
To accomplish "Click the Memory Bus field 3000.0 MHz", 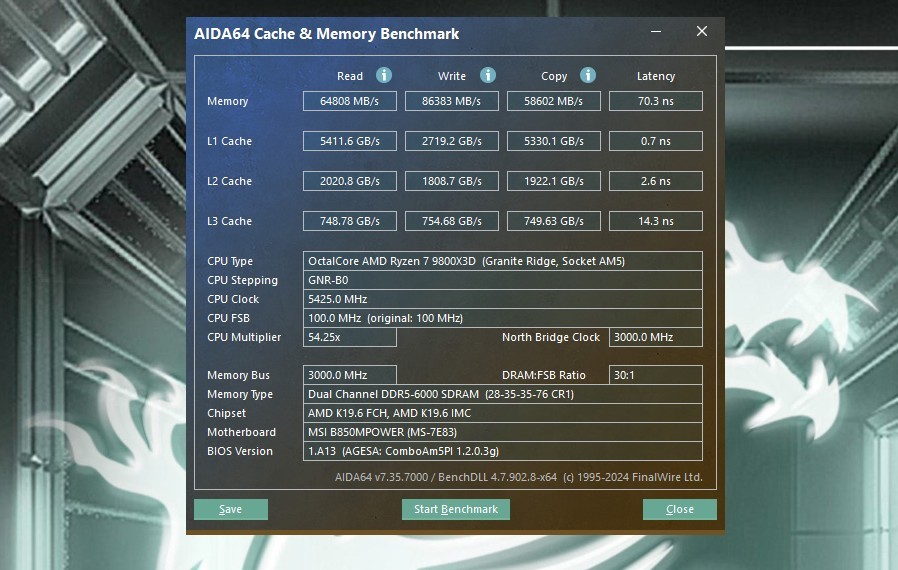I will [x=350, y=375].
